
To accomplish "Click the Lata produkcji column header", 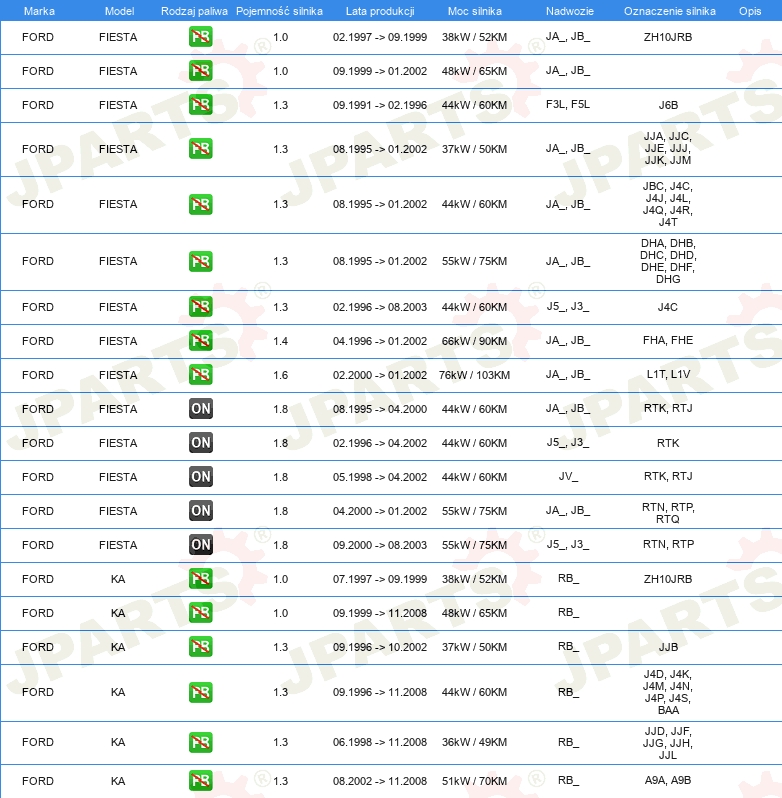I will pos(380,11).
